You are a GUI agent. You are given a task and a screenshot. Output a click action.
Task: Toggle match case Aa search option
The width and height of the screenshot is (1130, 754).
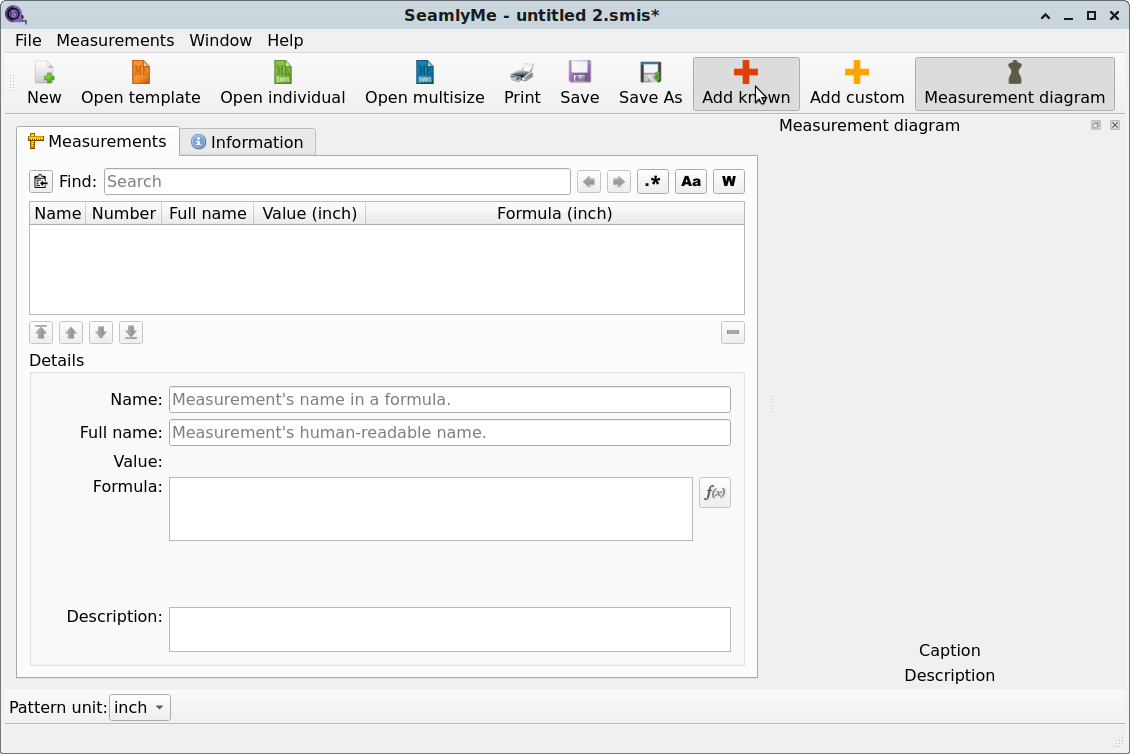690,182
